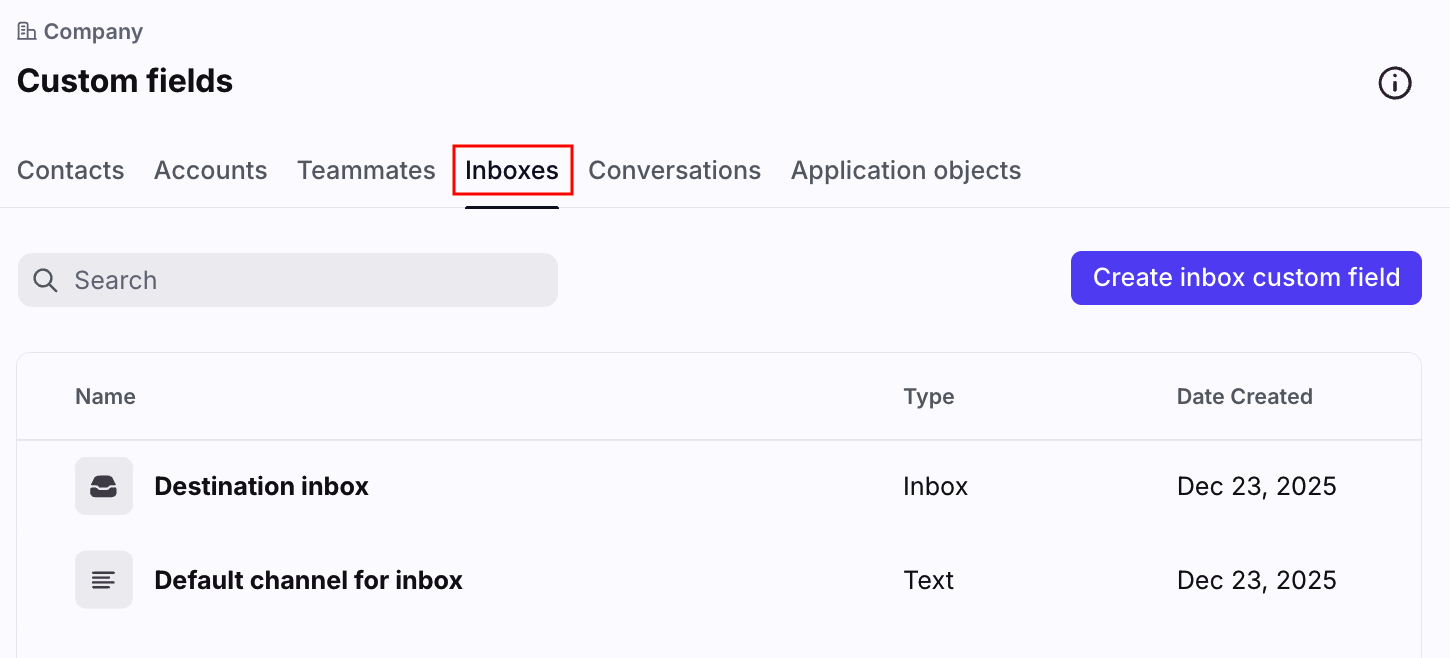Screen dimensions: 1450x658
Task: Open the Default channel for inbox field
Action: click(x=308, y=581)
